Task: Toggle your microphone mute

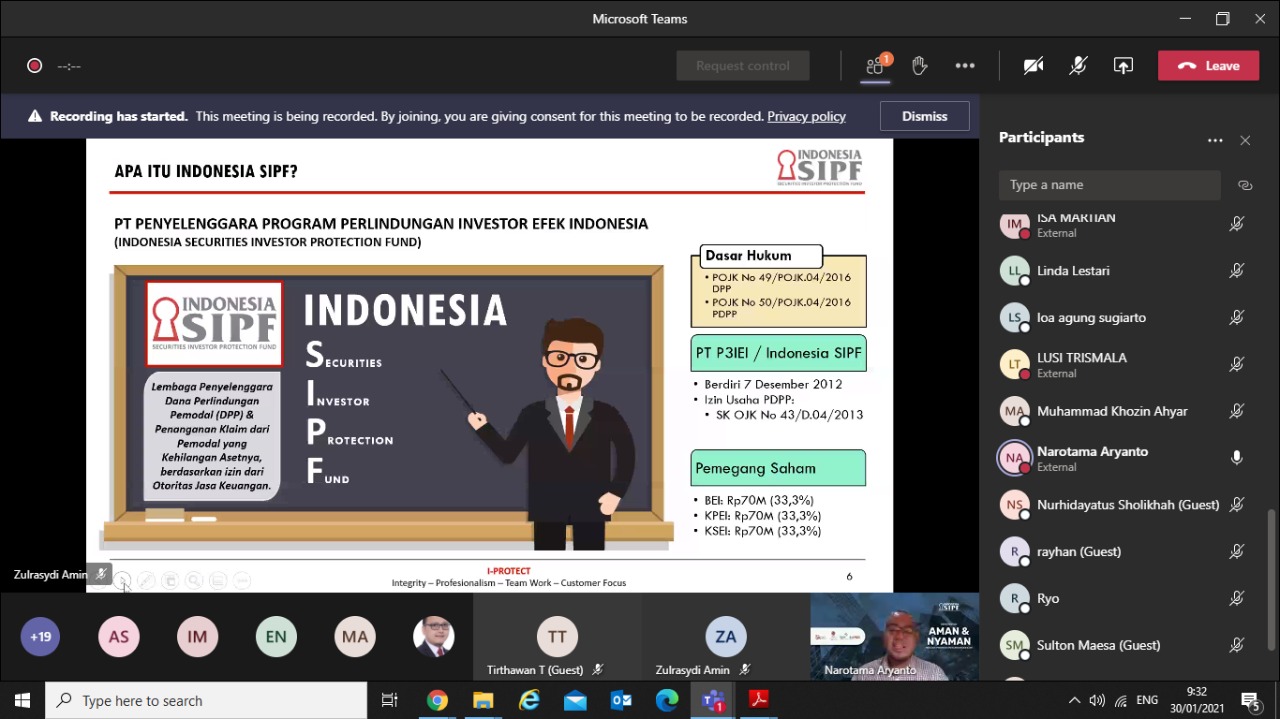Action: pyautogui.click(x=1078, y=66)
